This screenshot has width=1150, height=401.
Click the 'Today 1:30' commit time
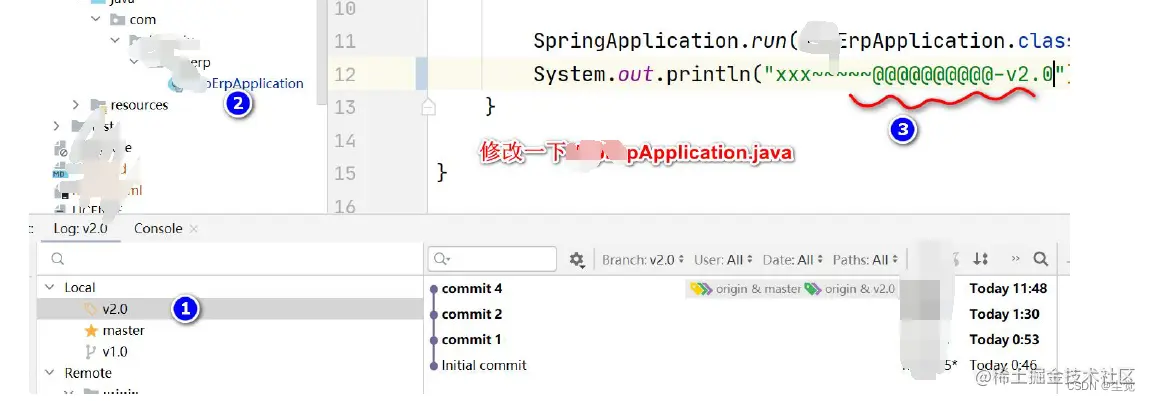[1004, 314]
